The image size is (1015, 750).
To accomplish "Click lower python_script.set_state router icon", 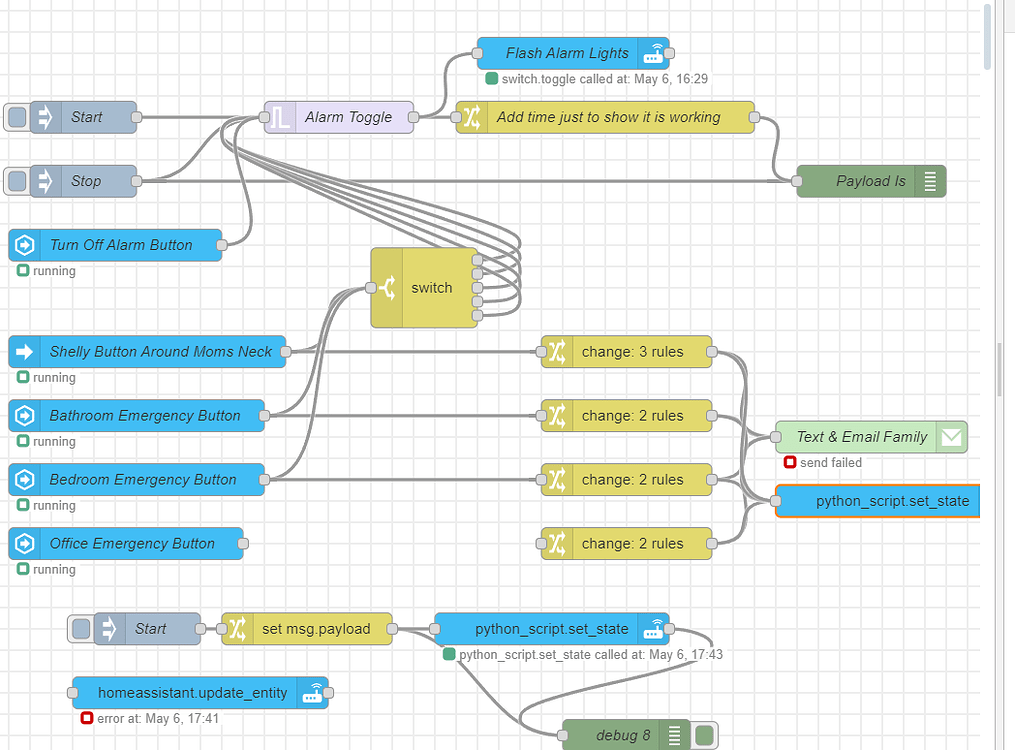I will [653, 629].
